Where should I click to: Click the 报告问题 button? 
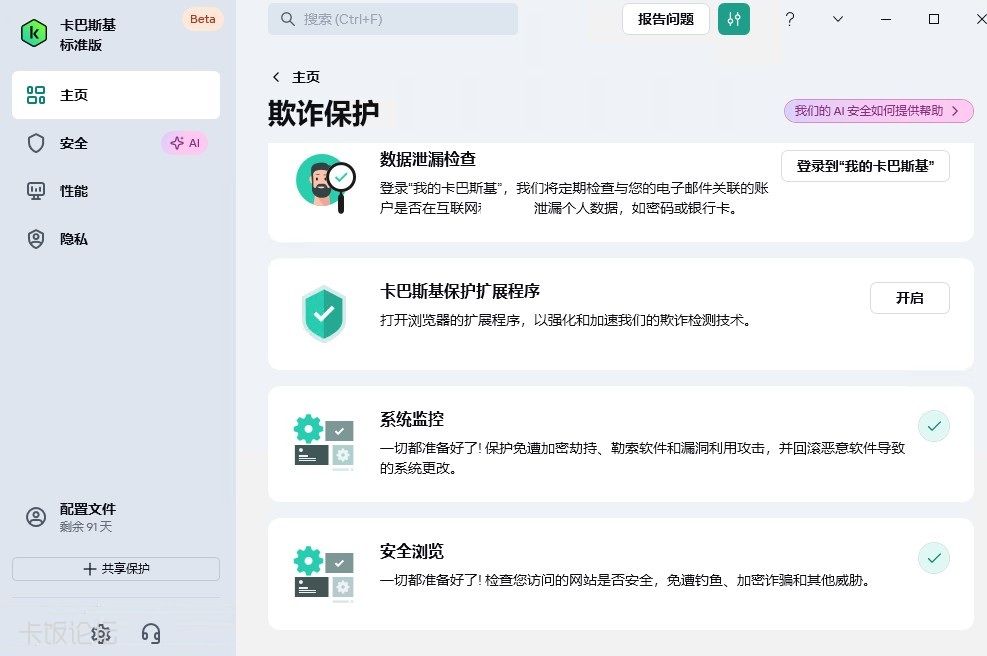(666, 19)
